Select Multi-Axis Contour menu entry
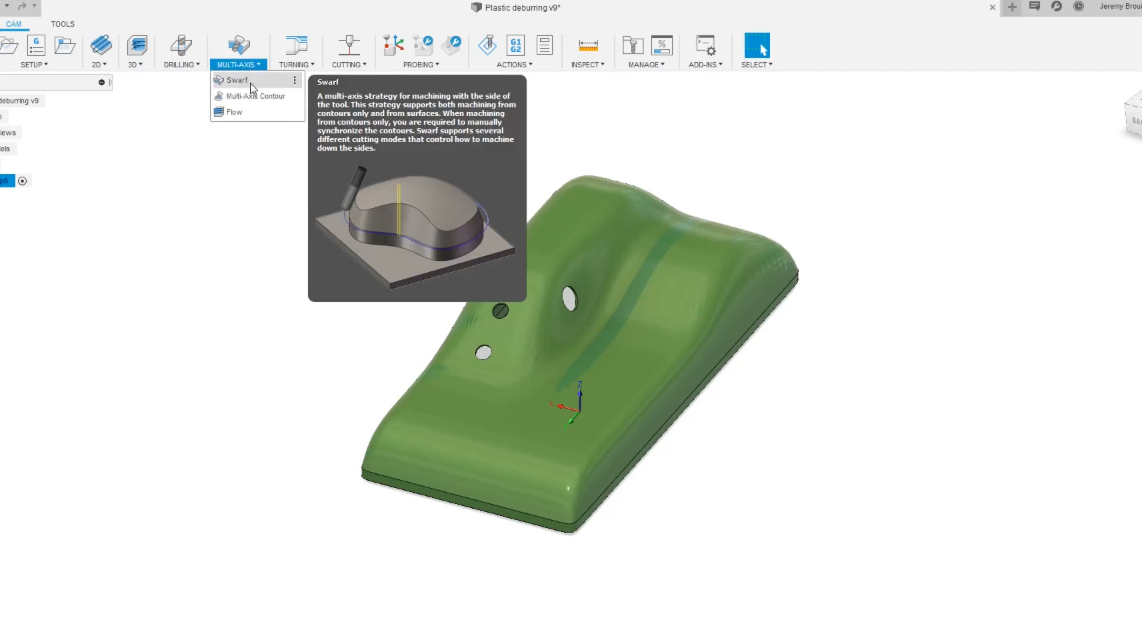This screenshot has width=1142, height=625. (x=255, y=96)
